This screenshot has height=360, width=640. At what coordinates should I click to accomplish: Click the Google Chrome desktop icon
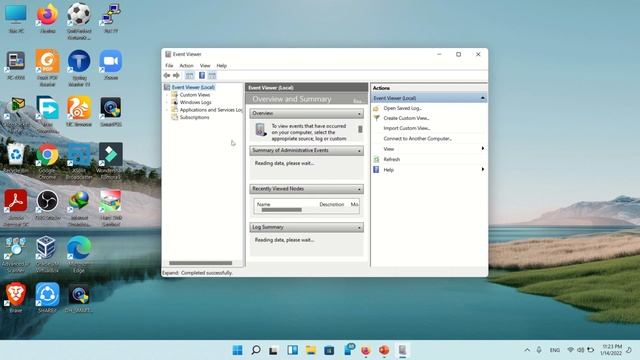(x=47, y=161)
